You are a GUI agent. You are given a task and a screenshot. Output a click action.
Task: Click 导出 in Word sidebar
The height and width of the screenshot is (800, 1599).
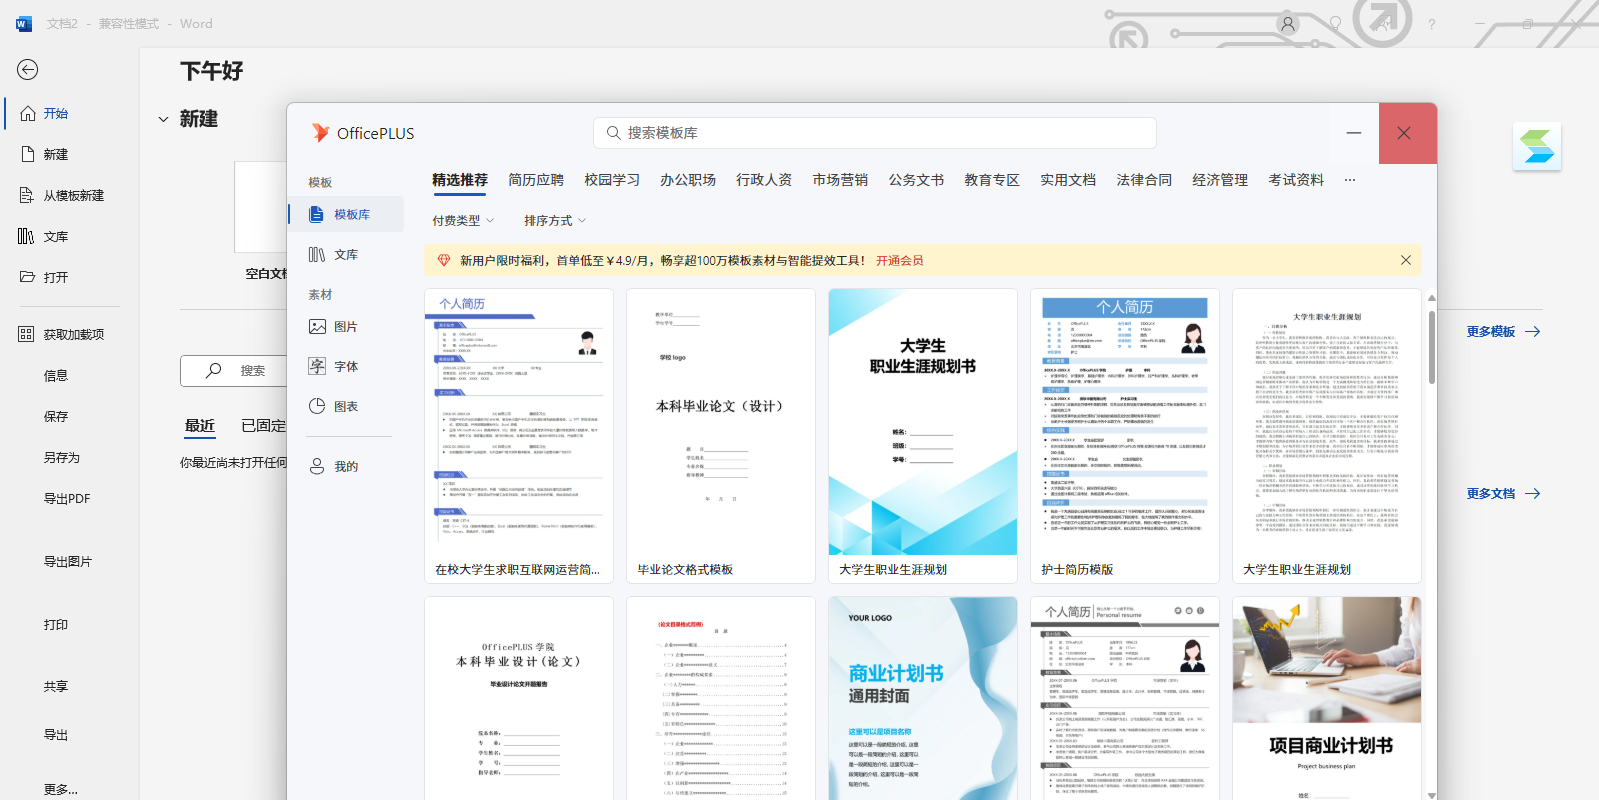pos(56,734)
